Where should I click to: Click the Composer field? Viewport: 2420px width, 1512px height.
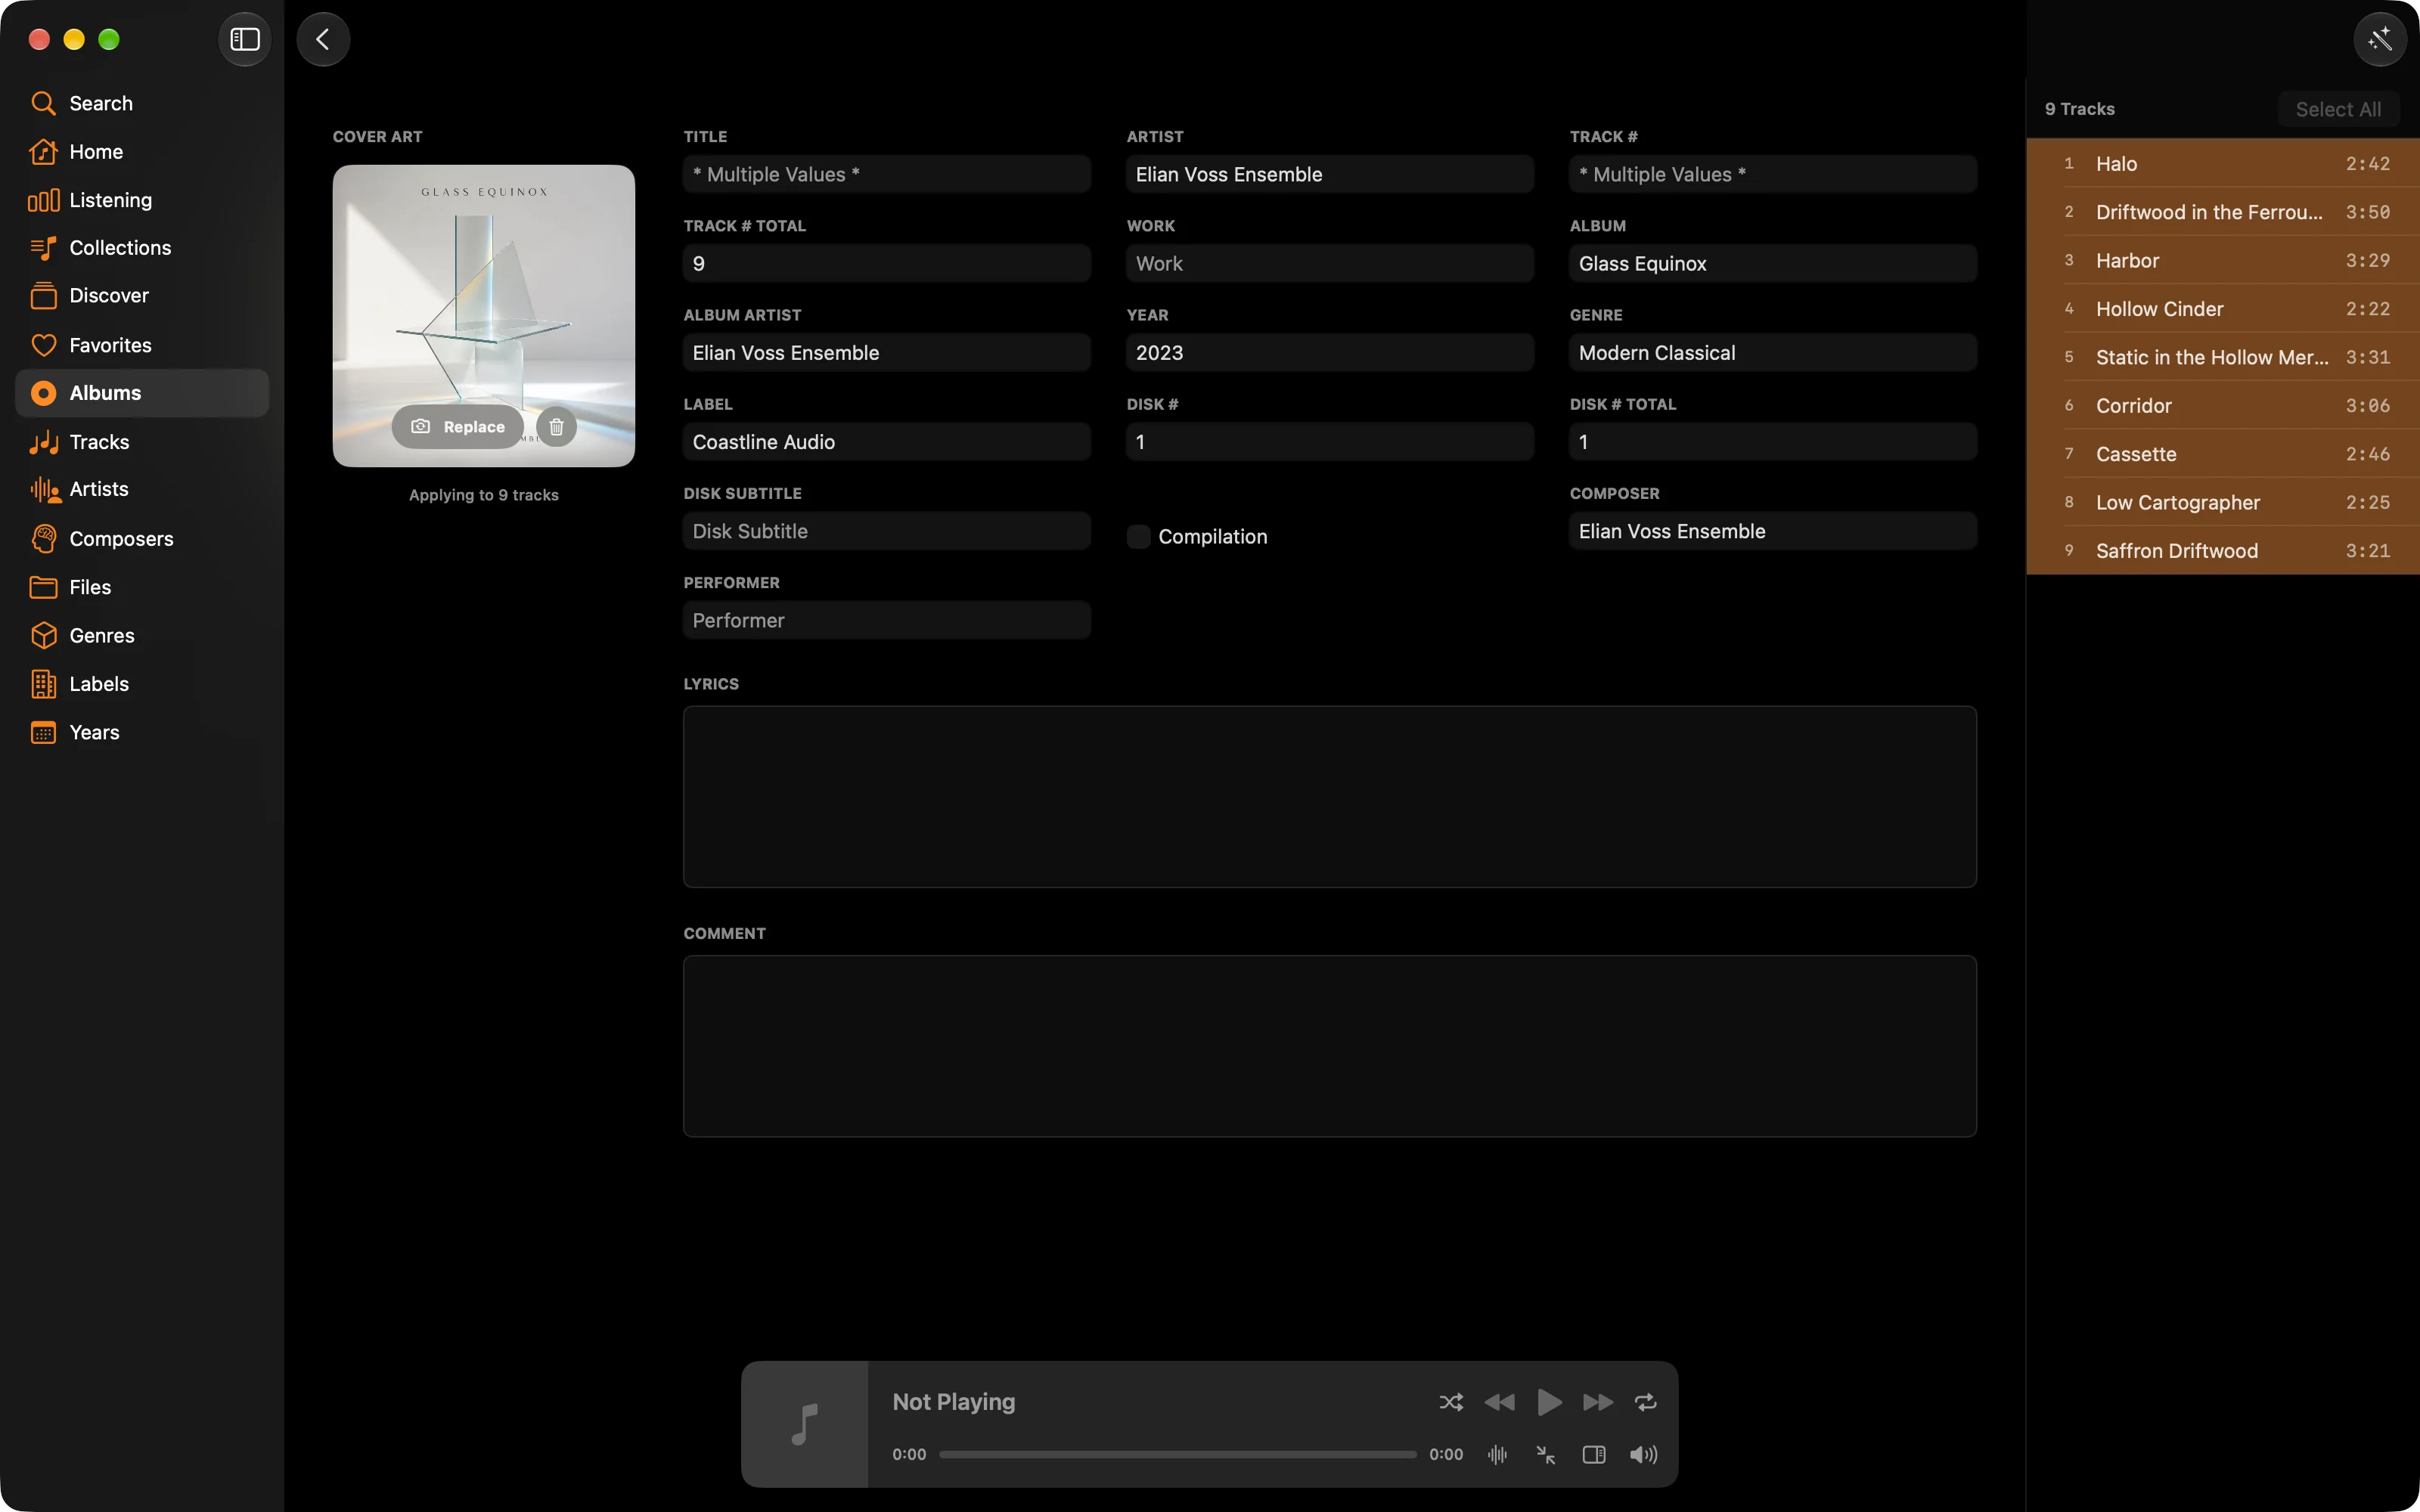1772,531
